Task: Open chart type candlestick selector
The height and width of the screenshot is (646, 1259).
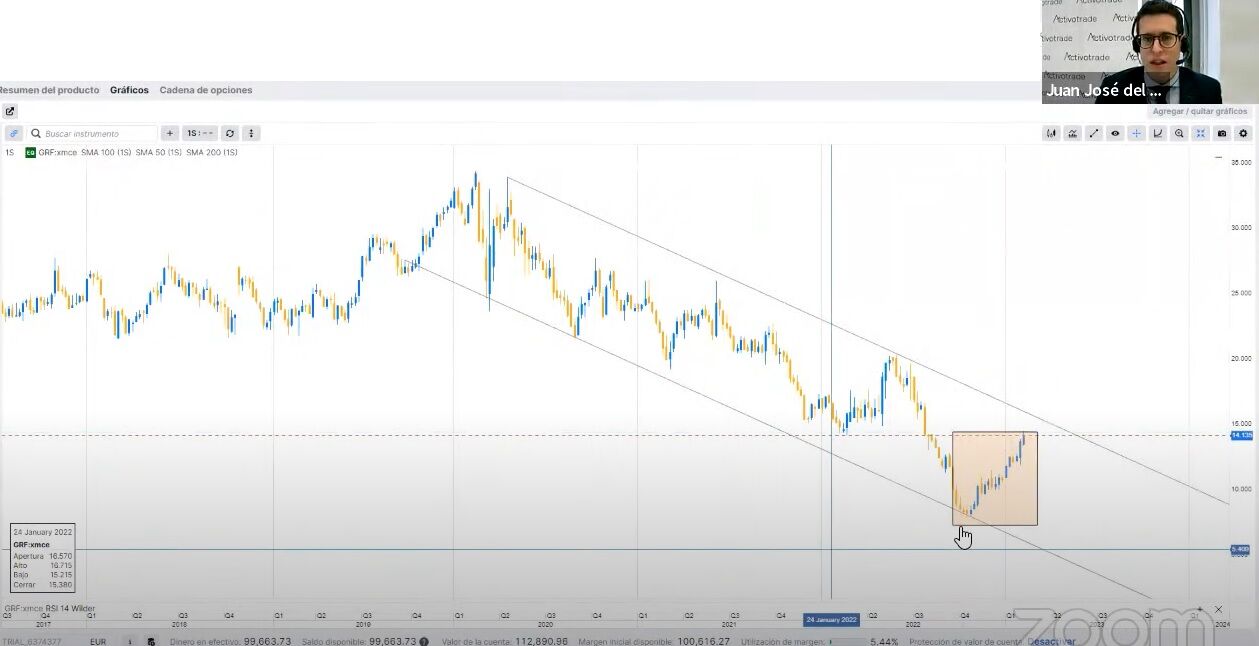Action: tap(1051, 133)
